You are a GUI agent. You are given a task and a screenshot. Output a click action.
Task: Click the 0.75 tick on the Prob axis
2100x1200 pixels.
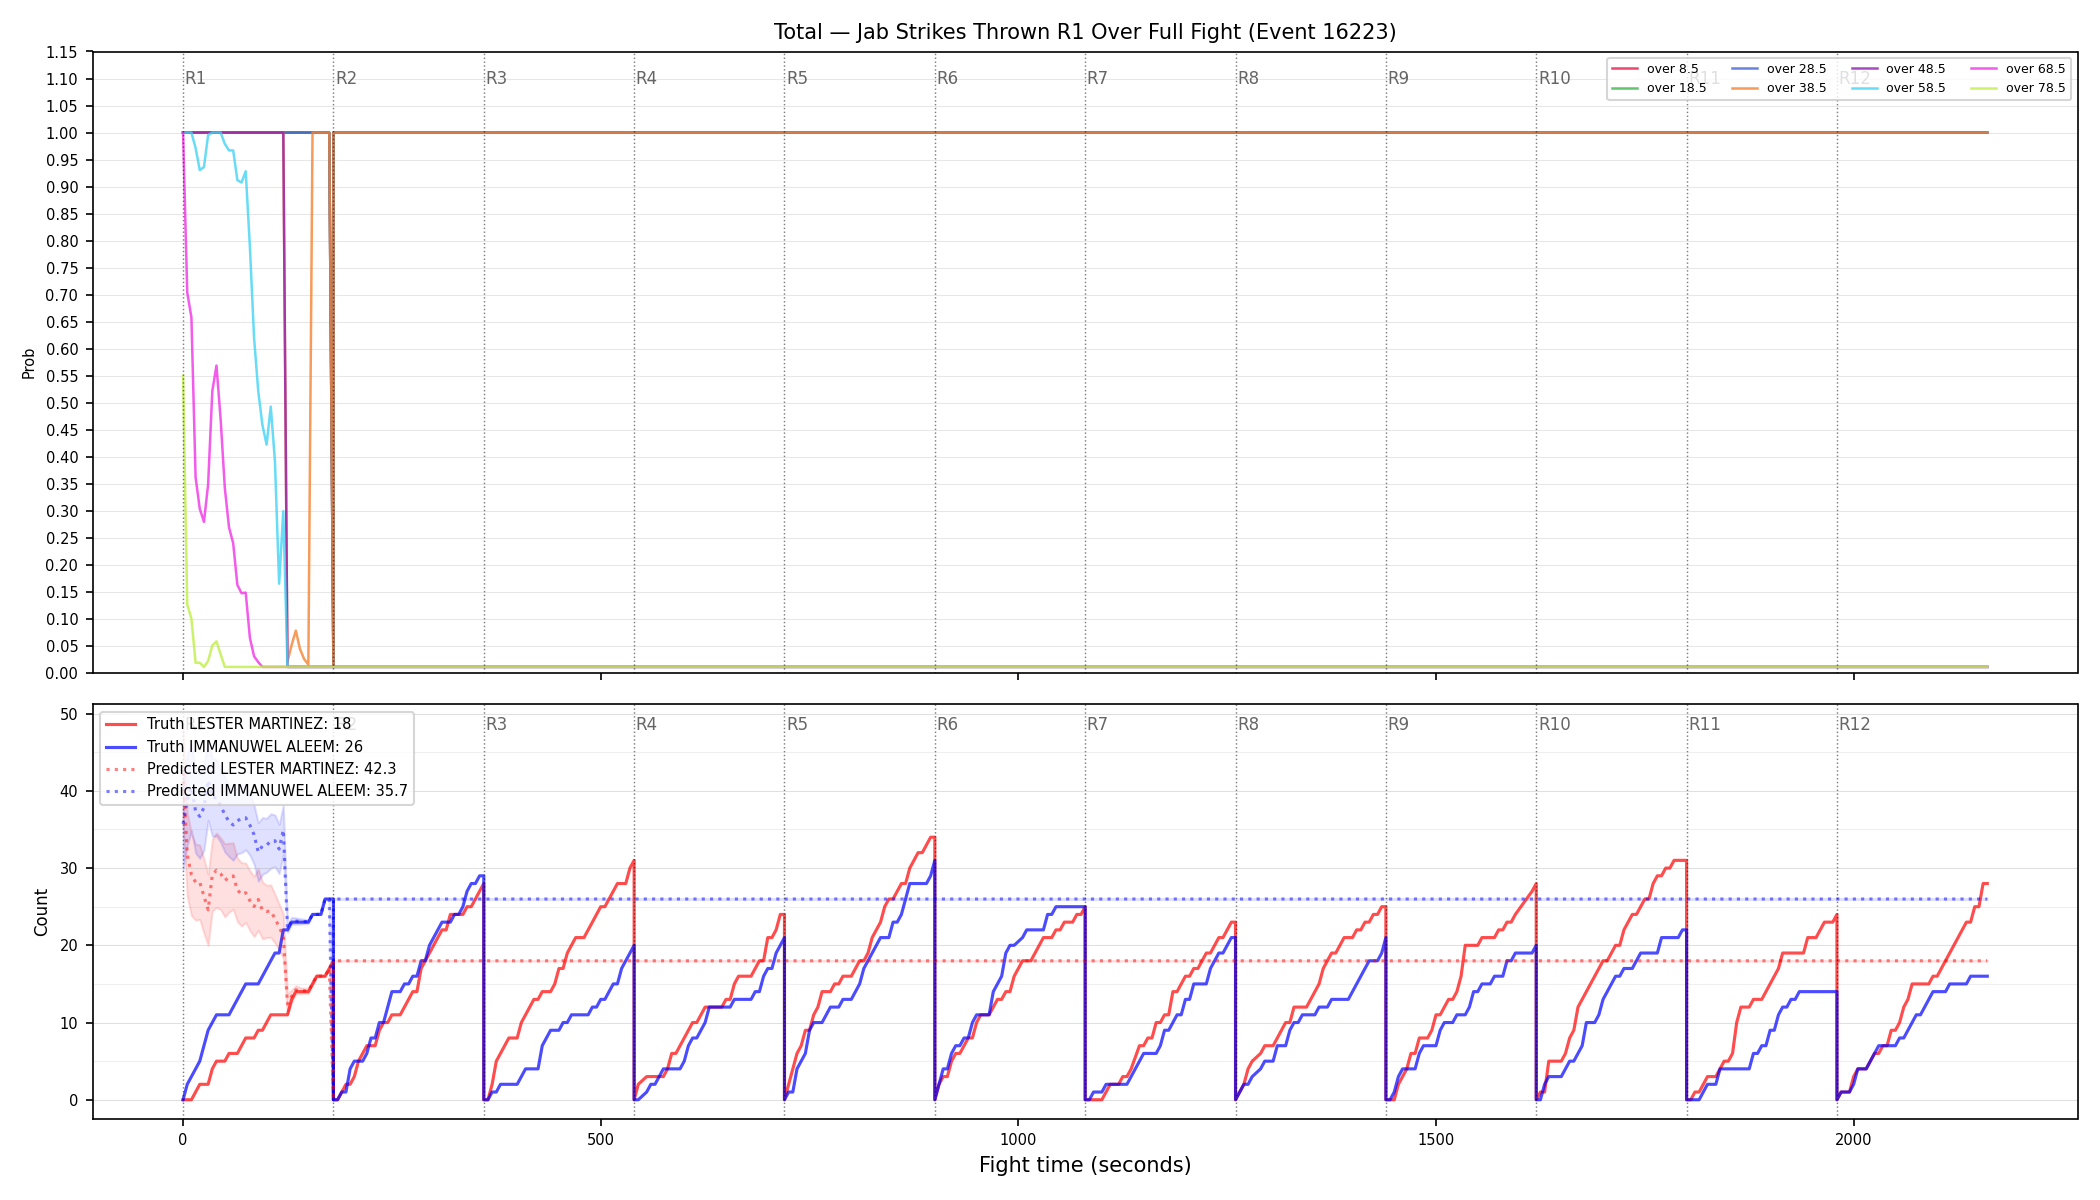(x=62, y=268)
